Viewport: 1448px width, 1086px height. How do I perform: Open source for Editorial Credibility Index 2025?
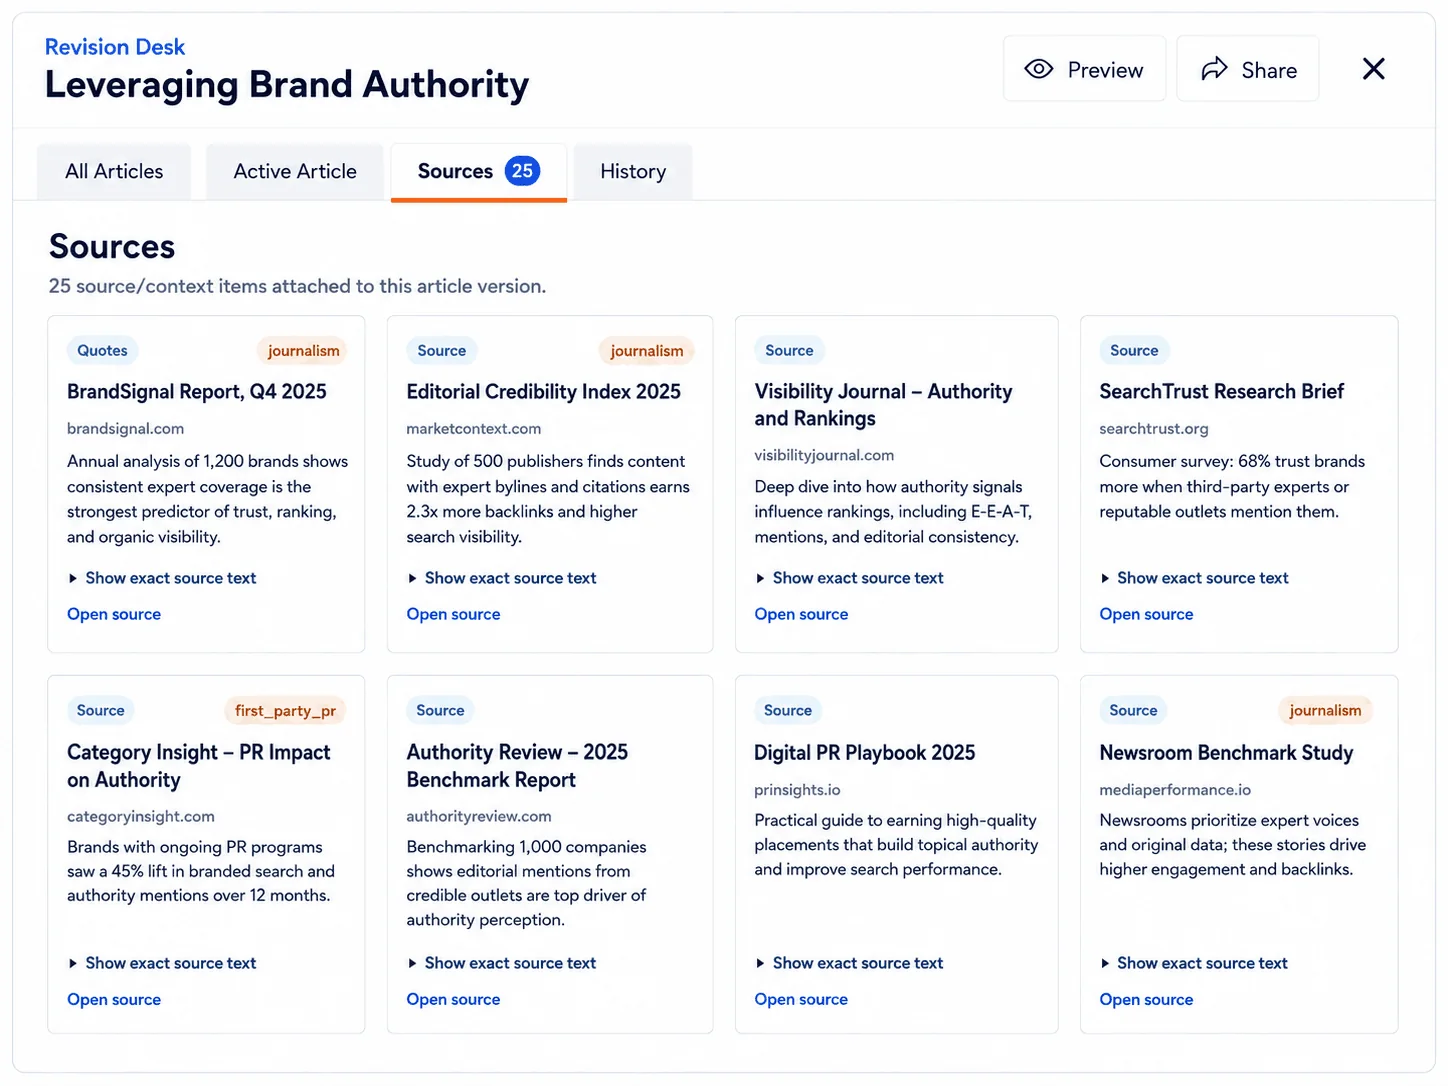[x=453, y=614]
